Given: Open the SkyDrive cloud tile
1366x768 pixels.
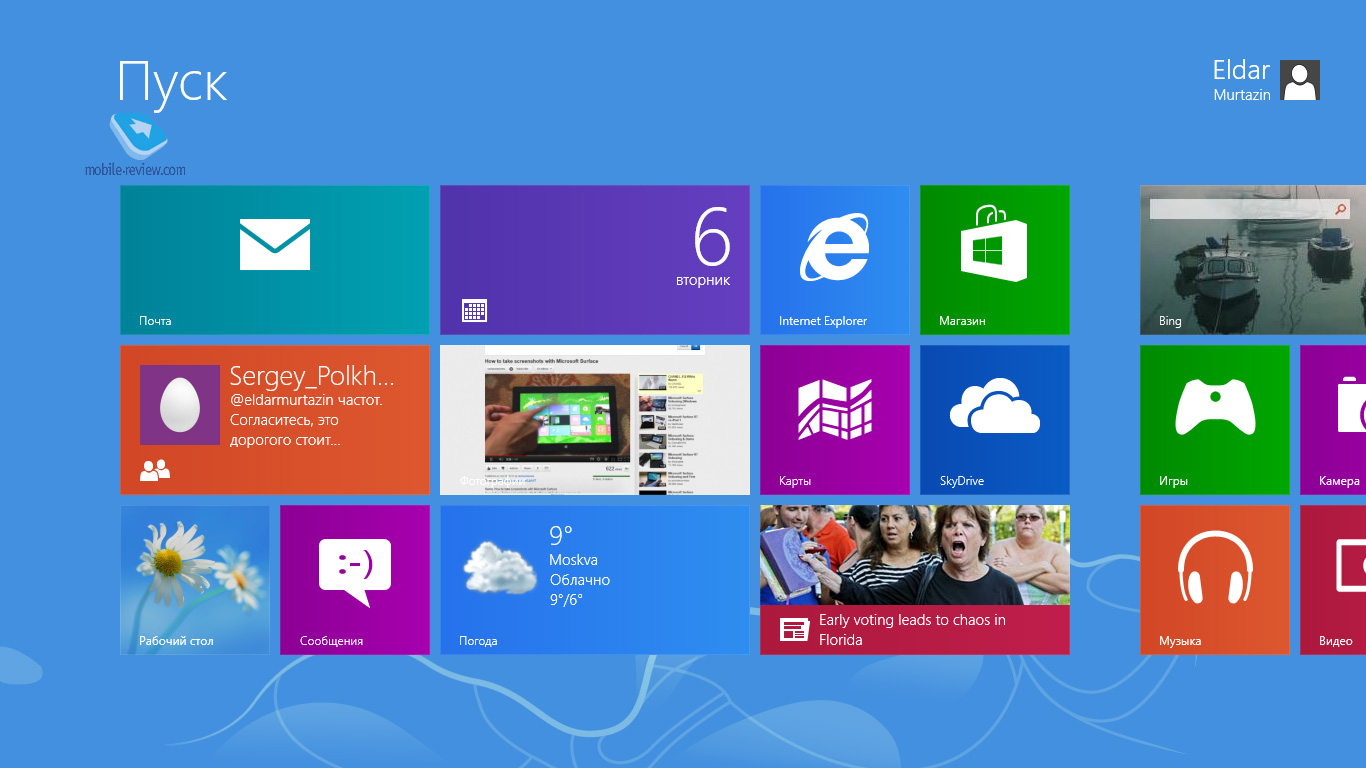Looking at the screenshot, I should click(995, 420).
